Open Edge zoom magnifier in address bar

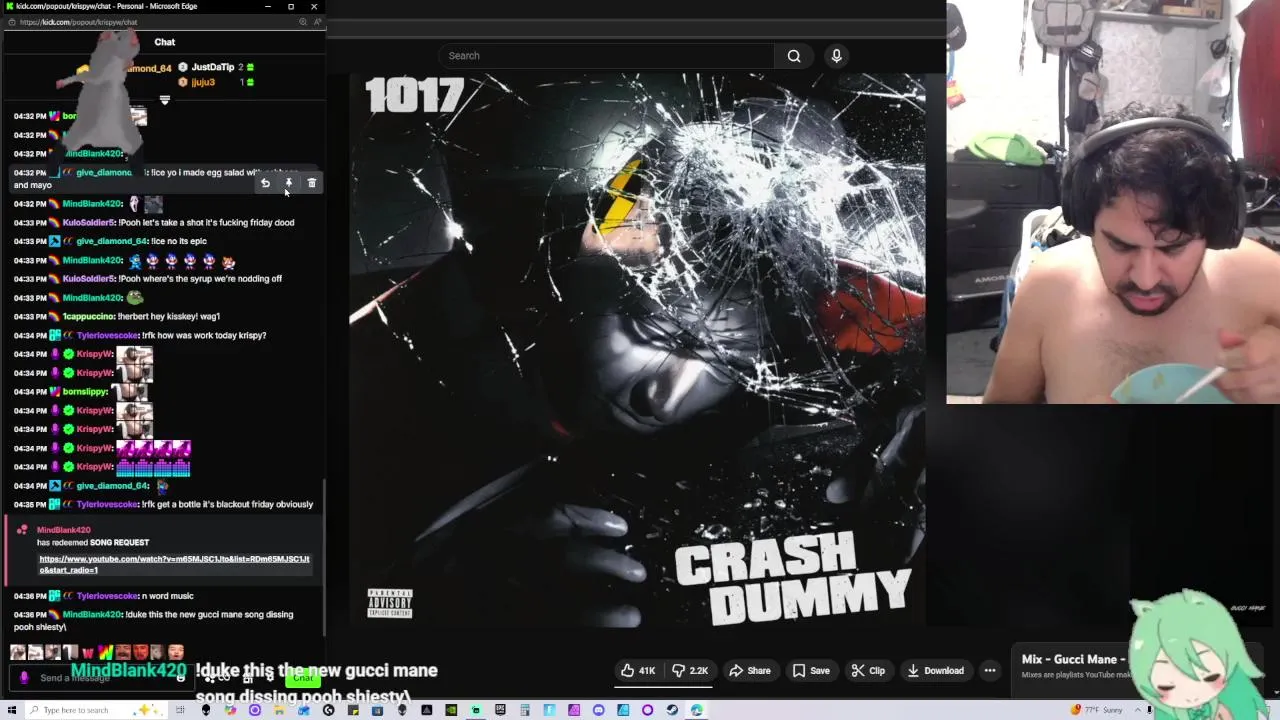pos(303,22)
